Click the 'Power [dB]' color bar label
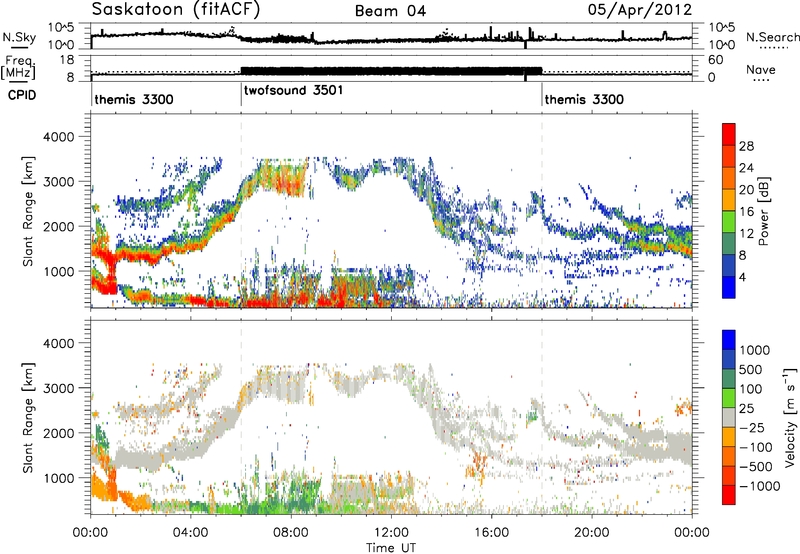 (x=763, y=211)
